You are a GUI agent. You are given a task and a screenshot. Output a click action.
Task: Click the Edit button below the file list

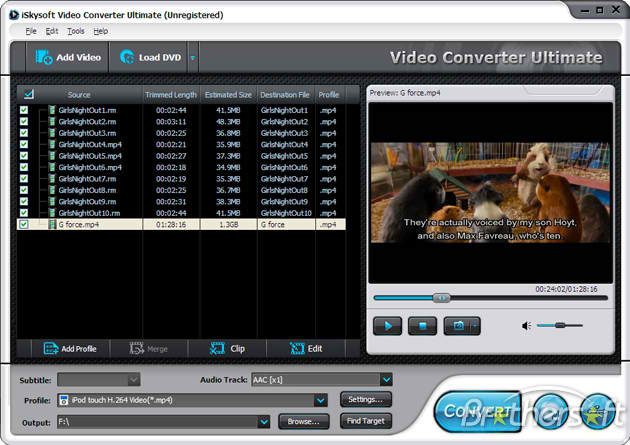tap(306, 349)
